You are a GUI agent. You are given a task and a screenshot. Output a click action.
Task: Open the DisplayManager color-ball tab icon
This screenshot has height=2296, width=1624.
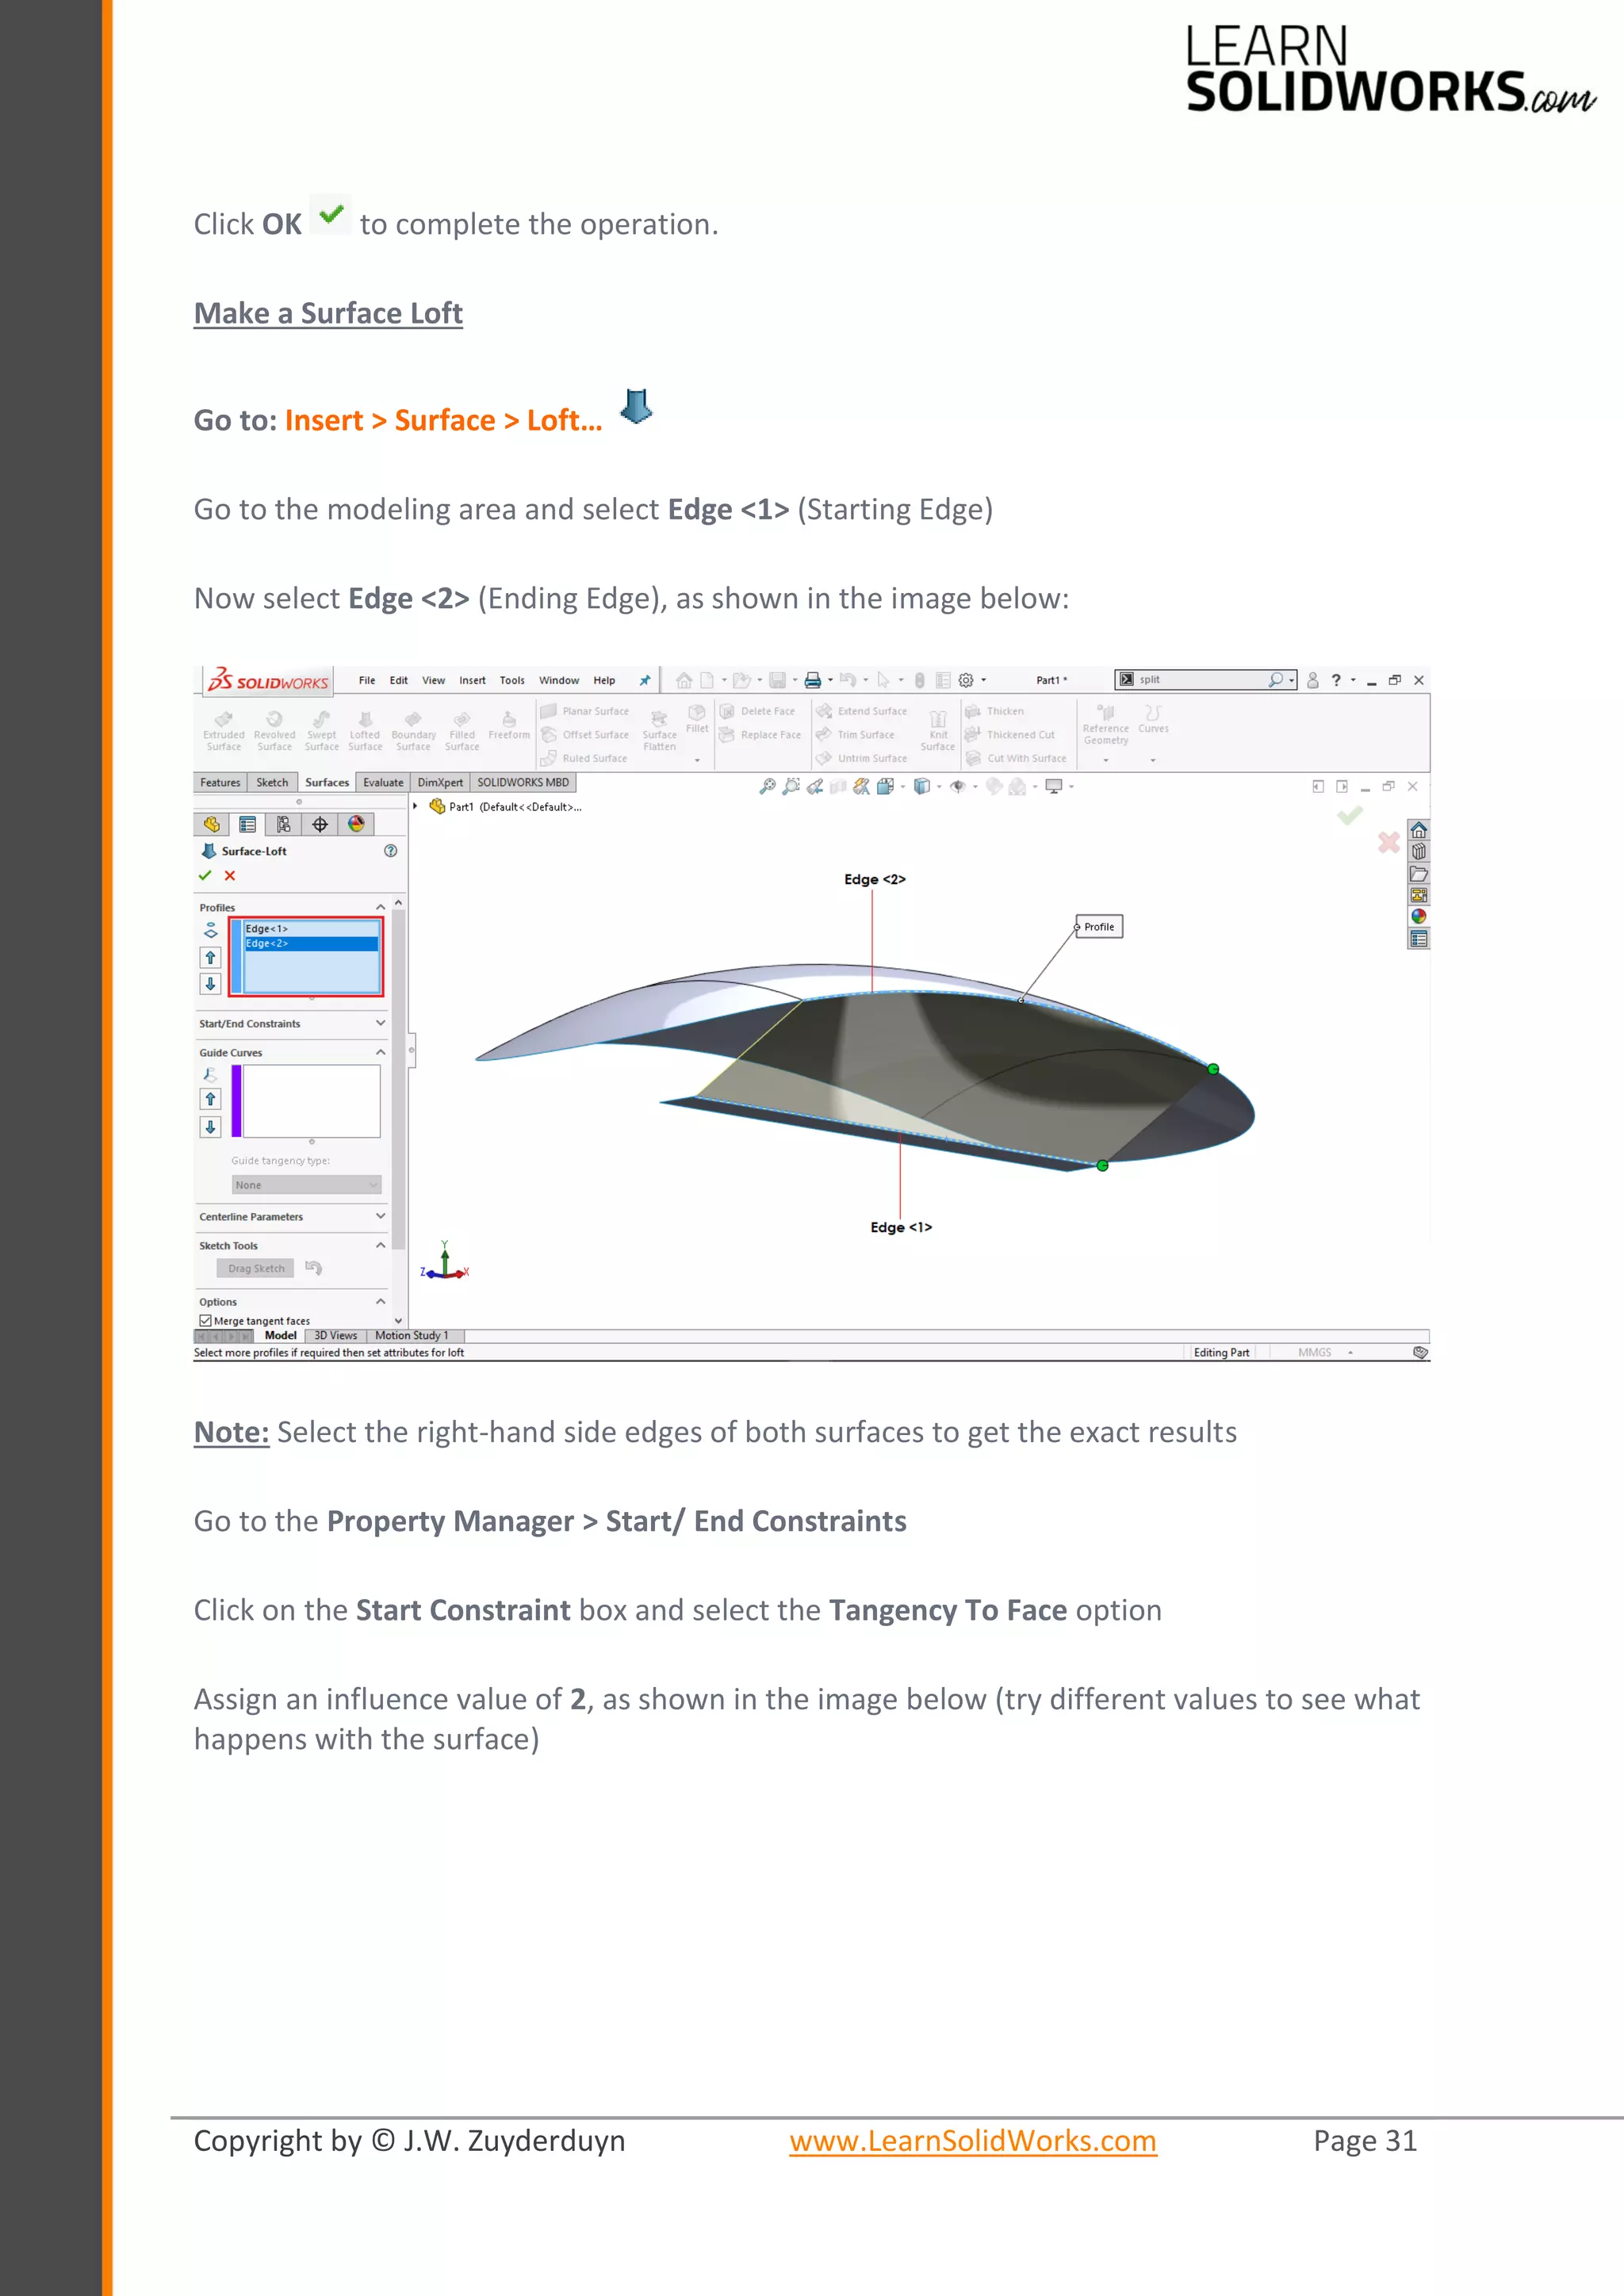356,824
